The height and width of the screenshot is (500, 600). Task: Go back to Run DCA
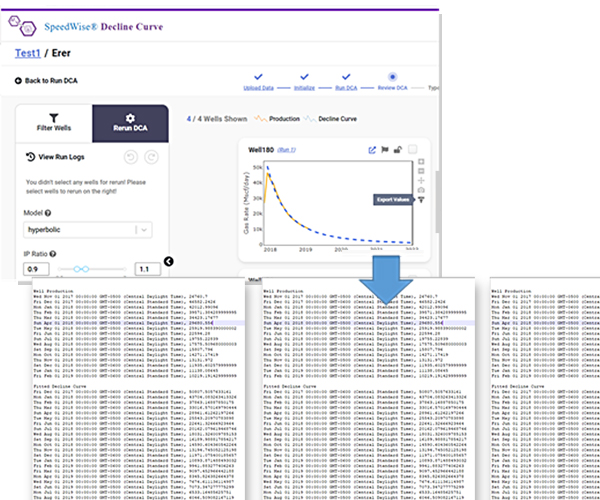(x=46, y=81)
